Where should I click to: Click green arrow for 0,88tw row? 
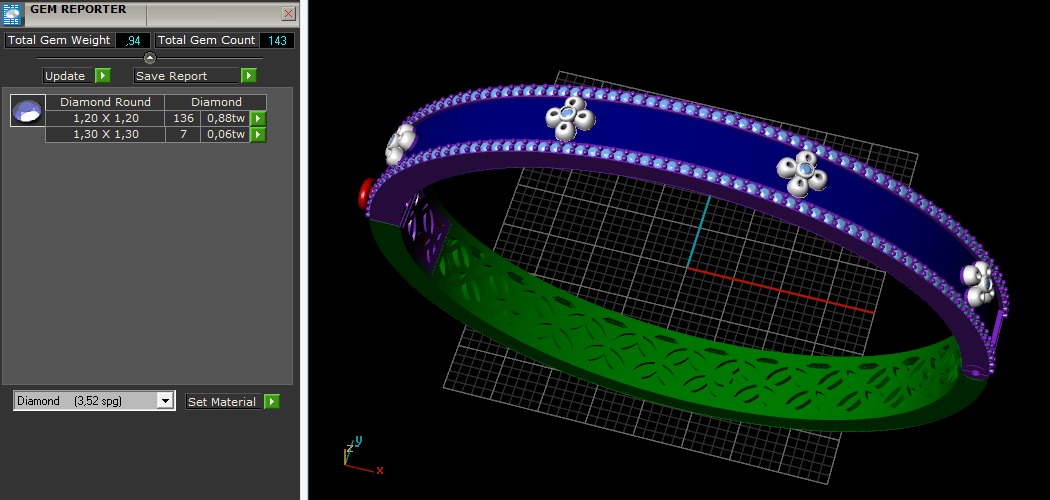click(258, 118)
